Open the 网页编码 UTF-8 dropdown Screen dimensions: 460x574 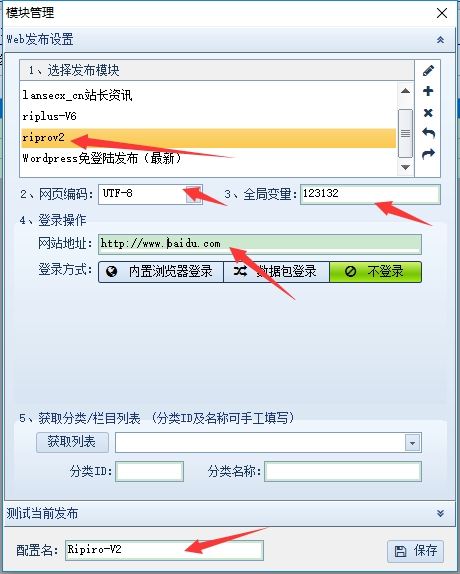(x=193, y=194)
